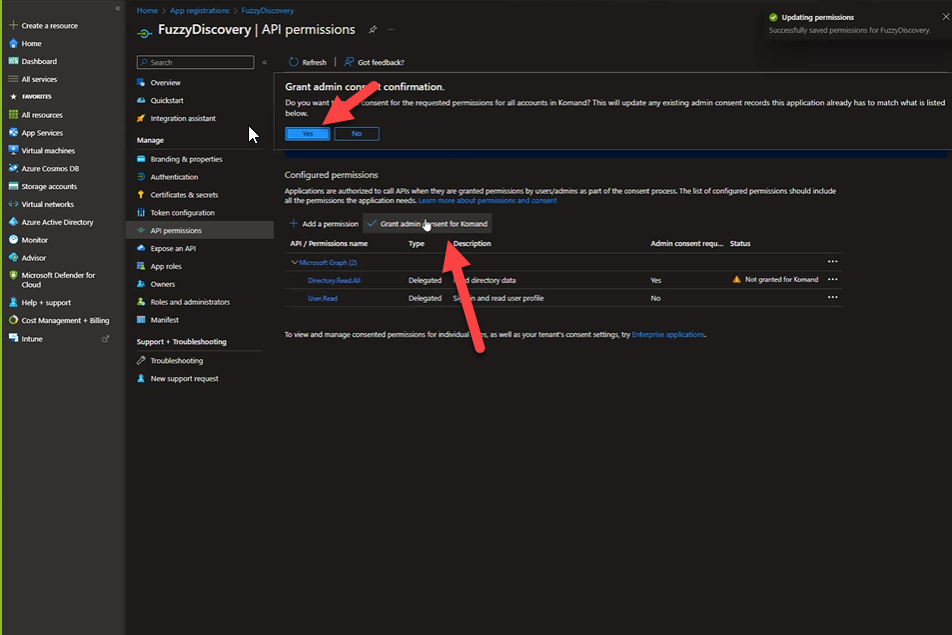Confirm admin consent by clicking Yes
Screen dimensions: 952x635
[x=307, y=133]
